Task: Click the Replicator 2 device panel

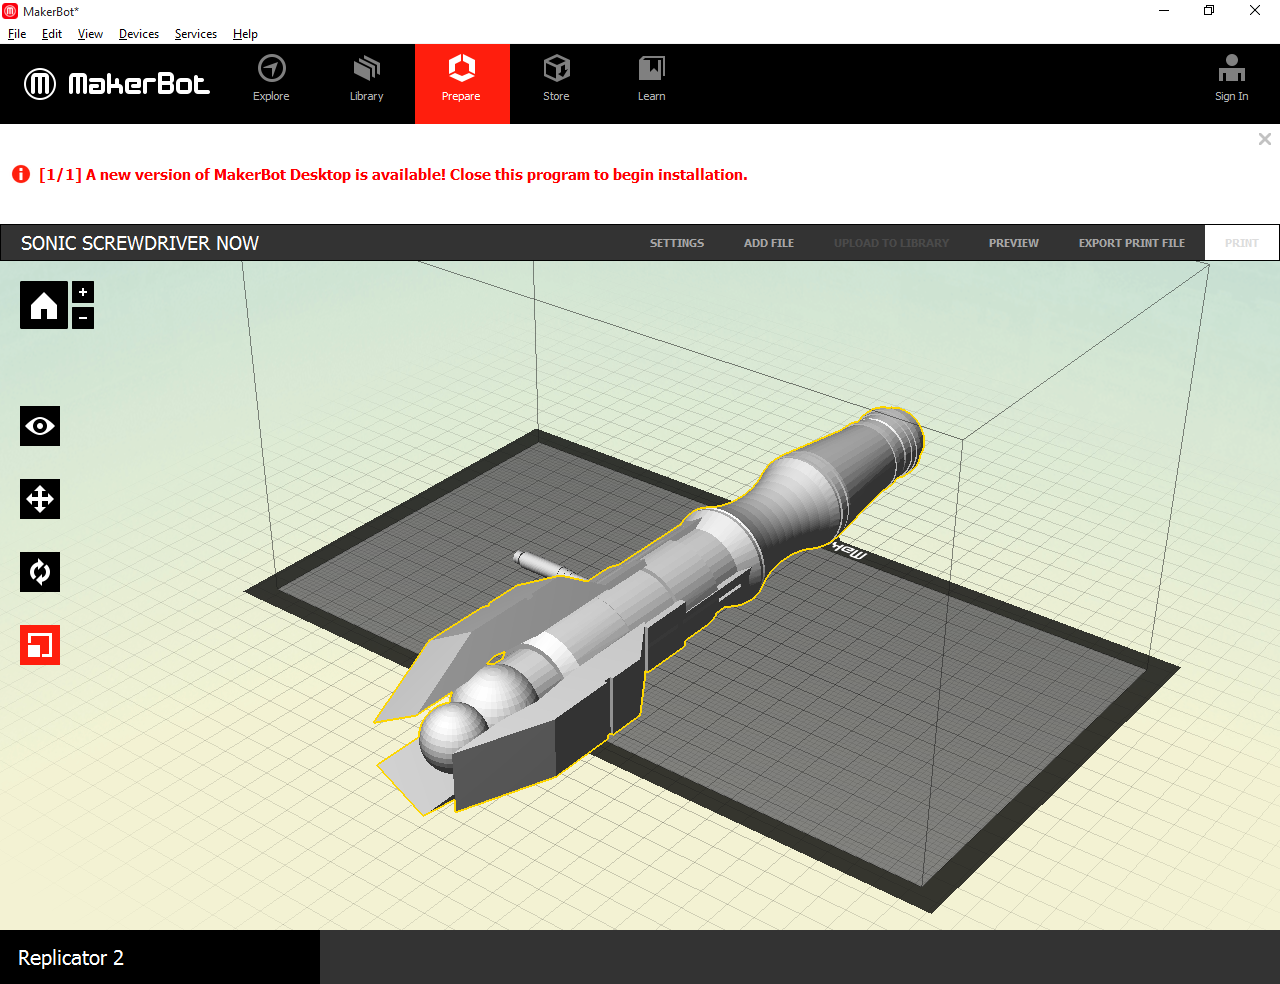Action: (160, 957)
